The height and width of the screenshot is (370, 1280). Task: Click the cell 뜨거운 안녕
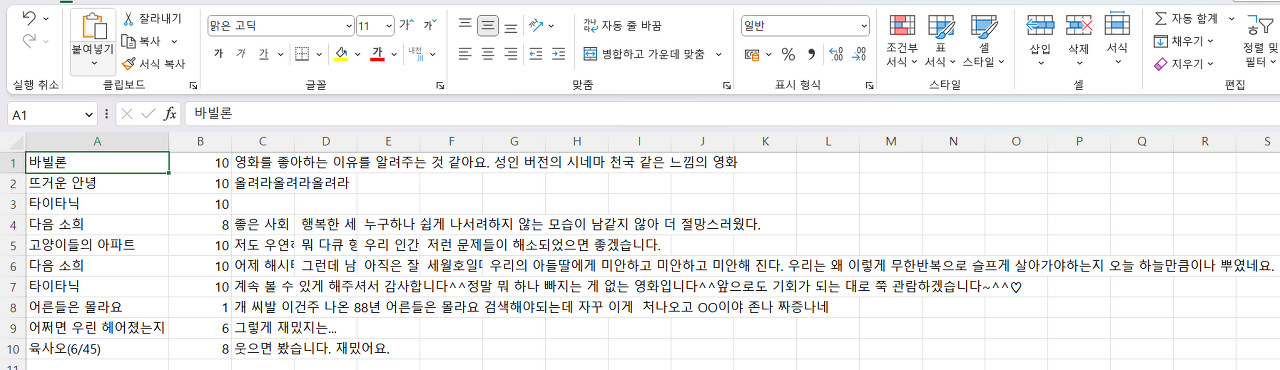pyautogui.click(x=97, y=183)
